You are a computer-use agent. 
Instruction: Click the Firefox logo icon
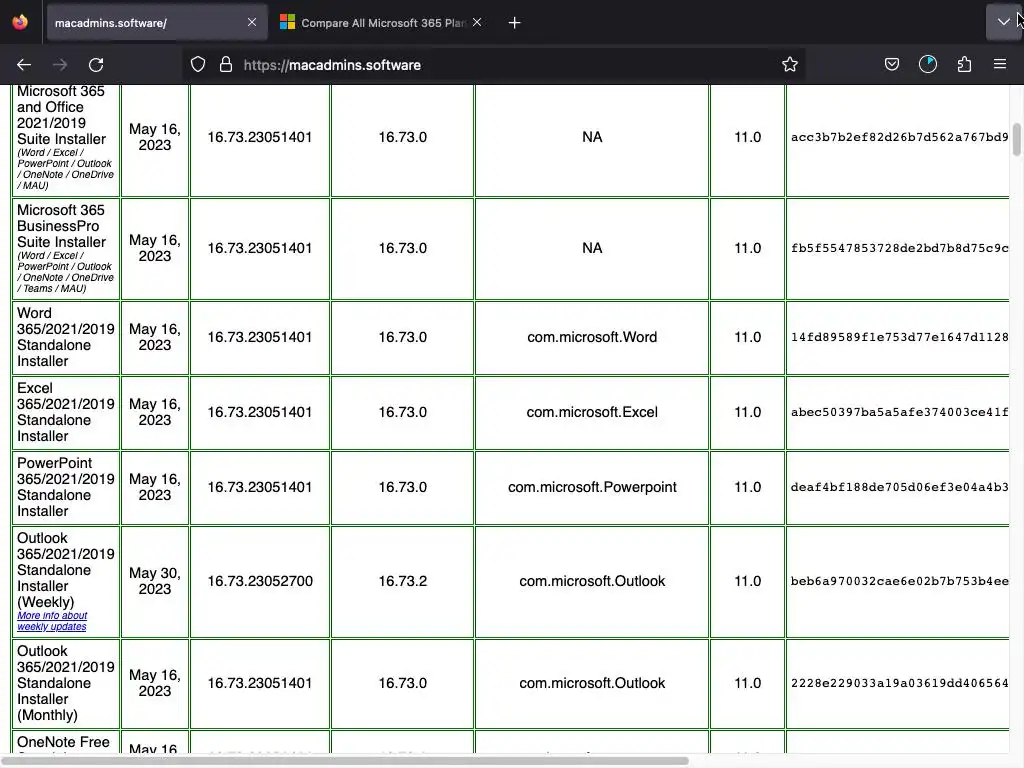(x=20, y=22)
